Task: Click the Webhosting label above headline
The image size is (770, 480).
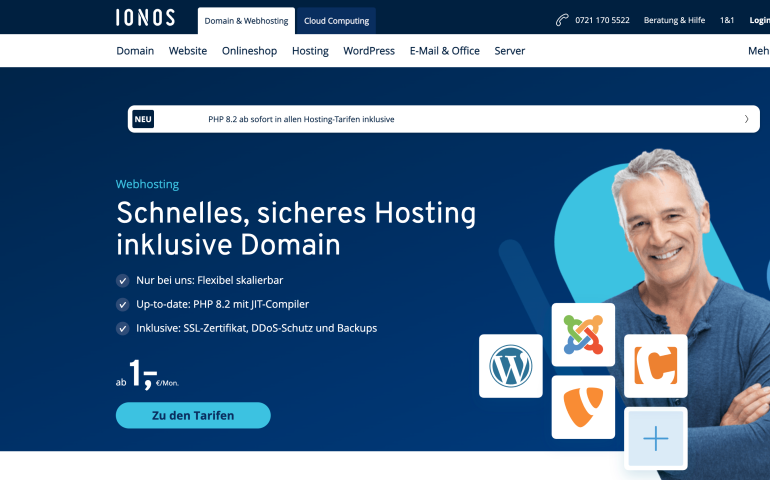Action: pyautogui.click(x=147, y=184)
